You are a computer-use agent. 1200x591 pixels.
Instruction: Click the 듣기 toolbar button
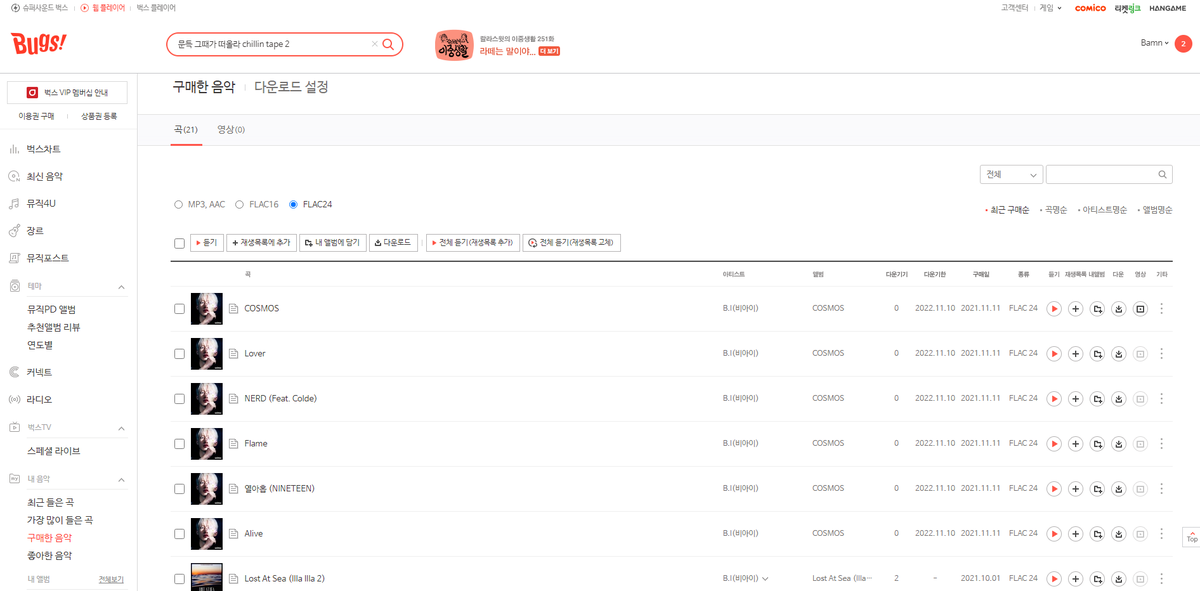(x=207, y=243)
